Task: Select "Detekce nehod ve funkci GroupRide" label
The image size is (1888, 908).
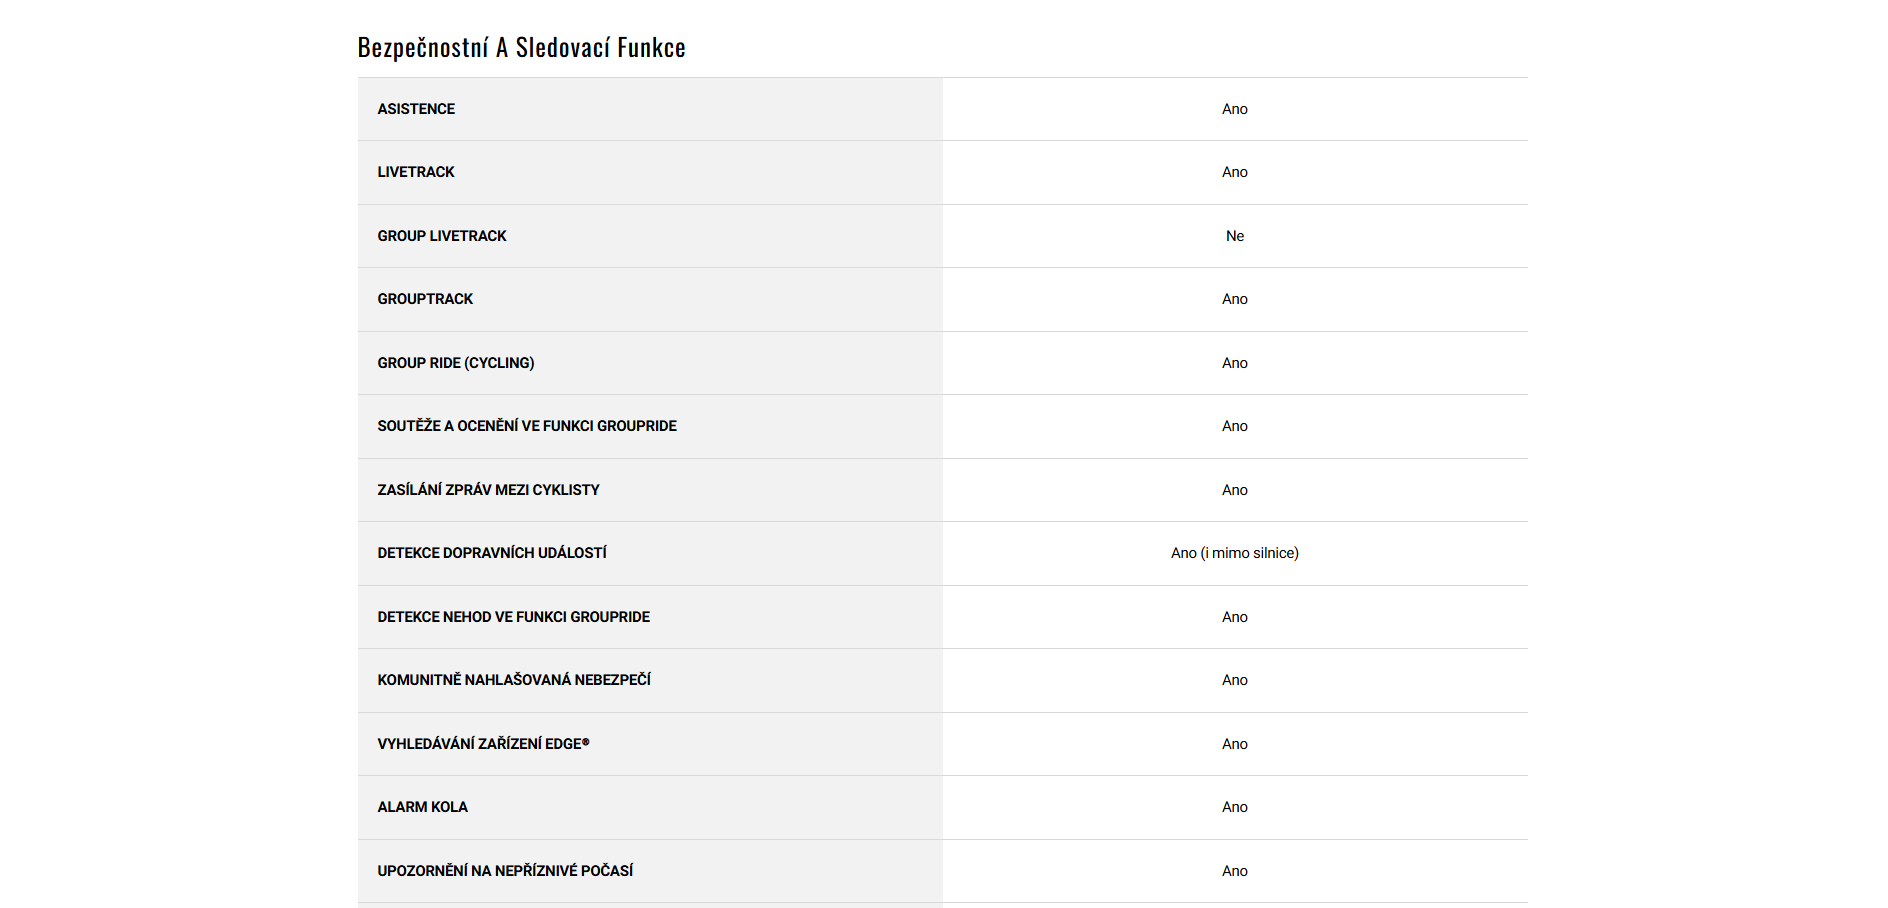Action: [513, 617]
